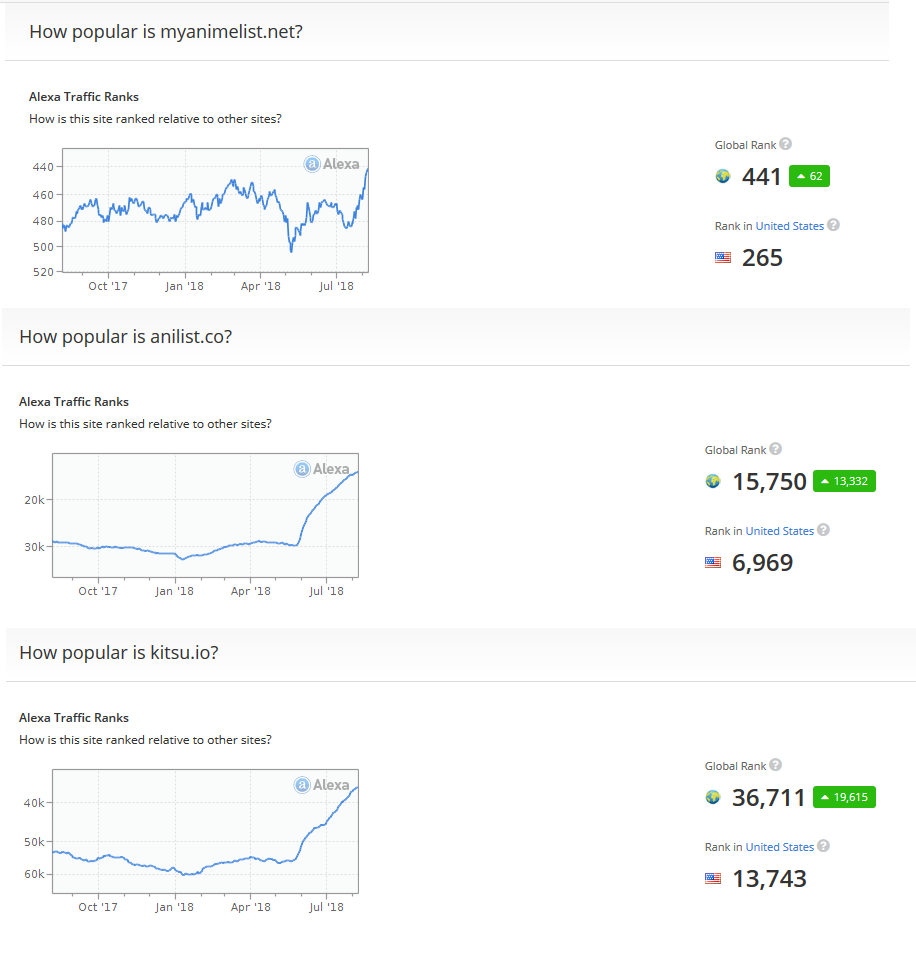The width and height of the screenshot is (916, 960).
Task: Click help icon beside kitsu US rank
Action: tap(823, 846)
